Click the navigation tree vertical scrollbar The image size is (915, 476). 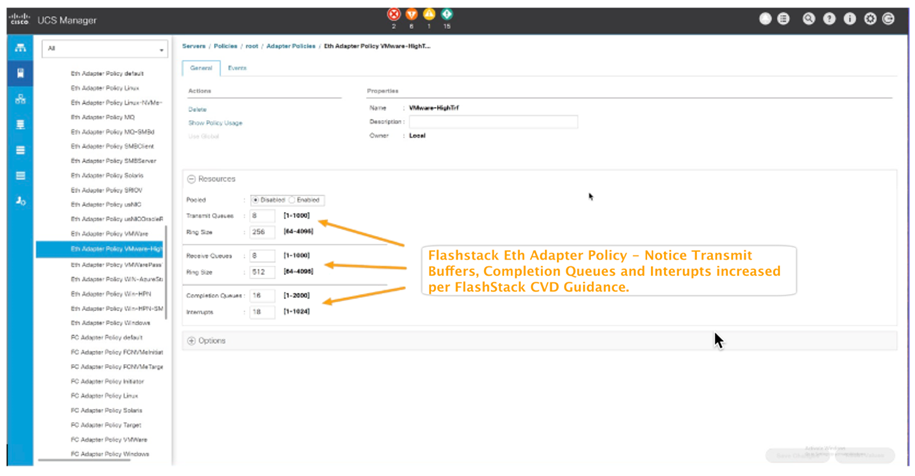click(x=166, y=272)
